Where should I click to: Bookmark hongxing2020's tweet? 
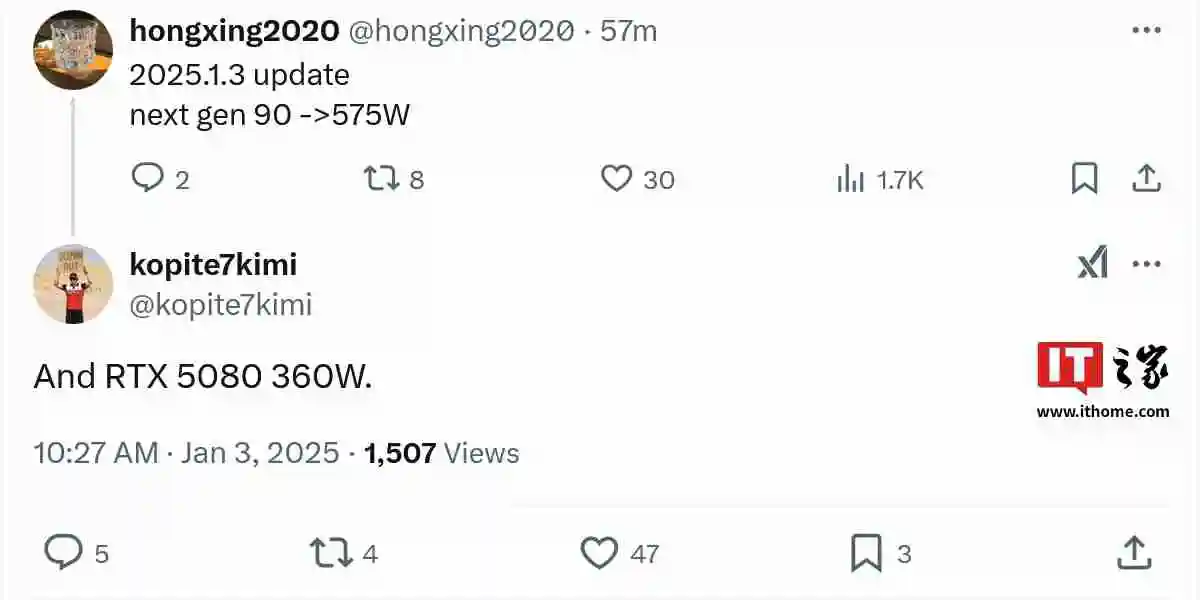[1084, 179]
